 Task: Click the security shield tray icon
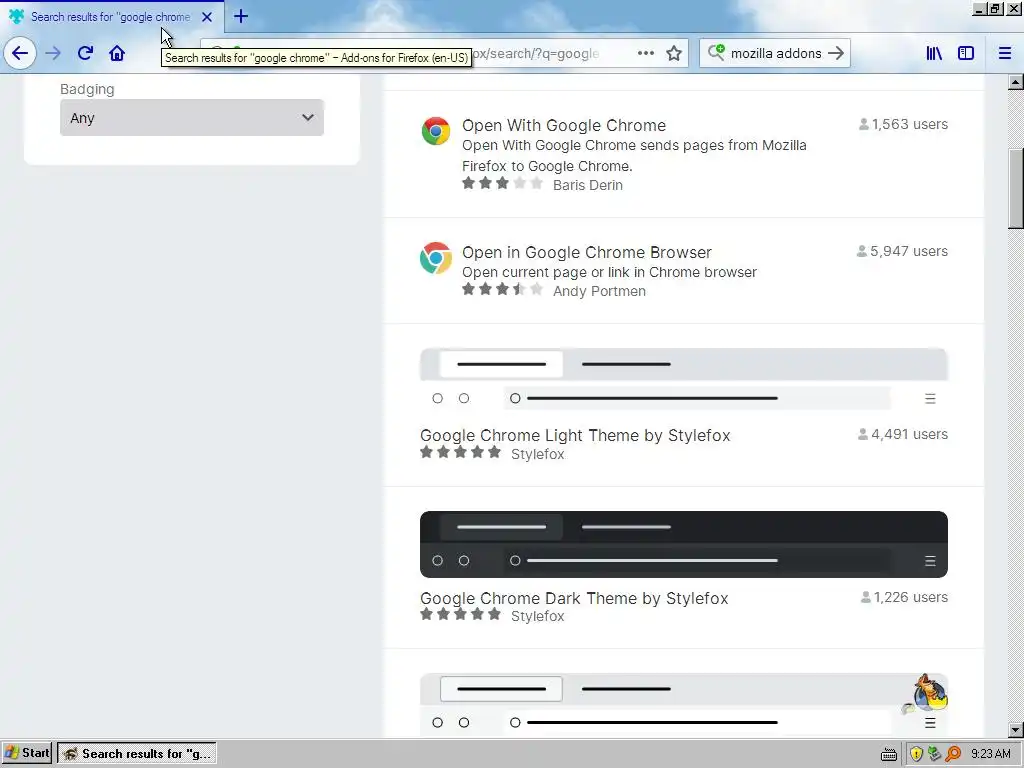point(916,754)
